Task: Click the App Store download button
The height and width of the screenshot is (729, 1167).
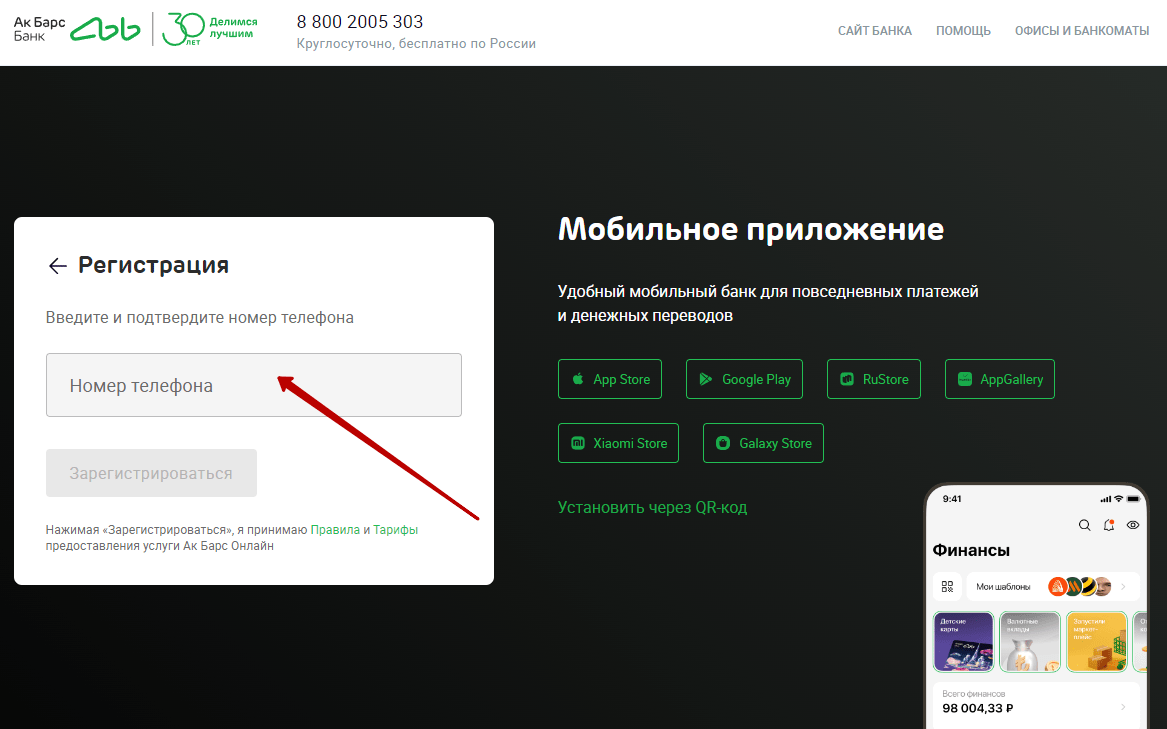Action: 610,379
